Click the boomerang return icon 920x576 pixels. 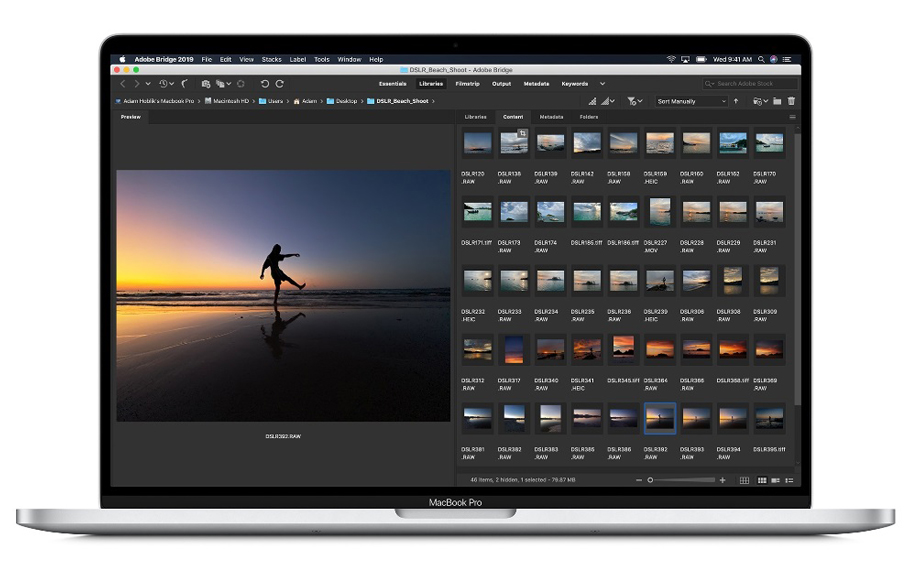click(185, 84)
